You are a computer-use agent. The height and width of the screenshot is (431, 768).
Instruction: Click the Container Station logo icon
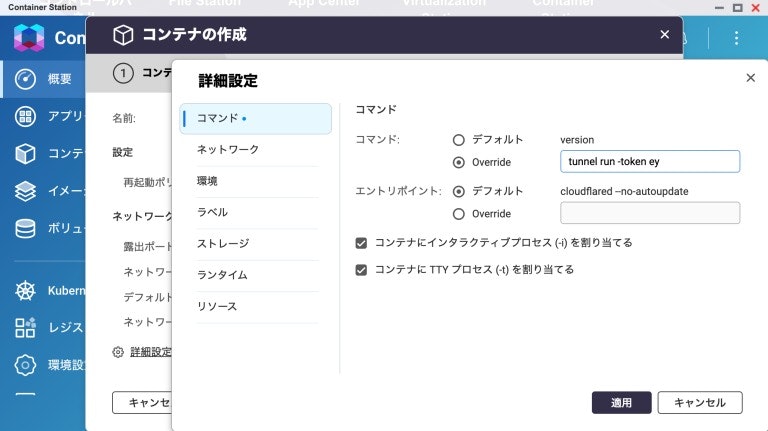29,38
